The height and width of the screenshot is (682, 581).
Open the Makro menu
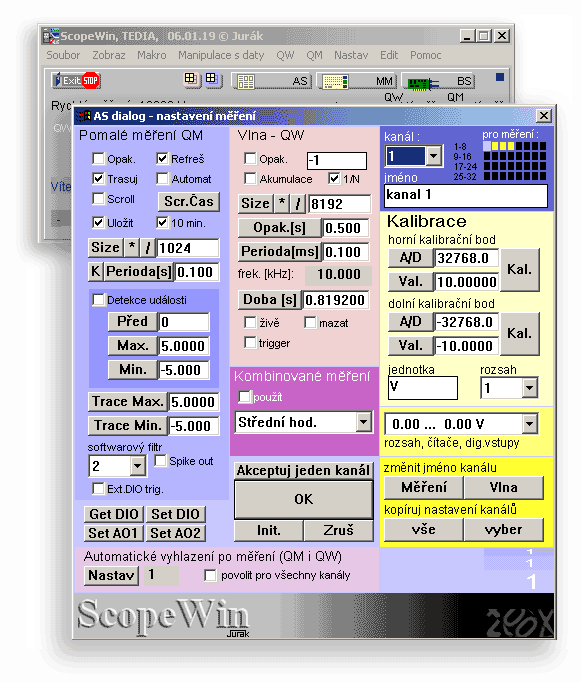pos(152,55)
